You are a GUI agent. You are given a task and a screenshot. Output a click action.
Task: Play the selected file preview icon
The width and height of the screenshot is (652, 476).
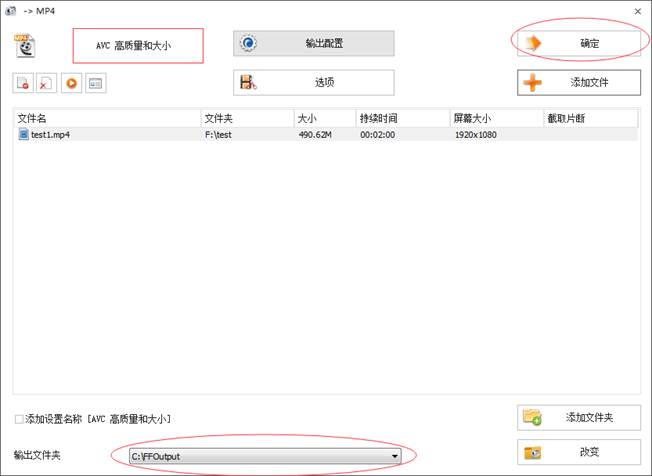(72, 83)
